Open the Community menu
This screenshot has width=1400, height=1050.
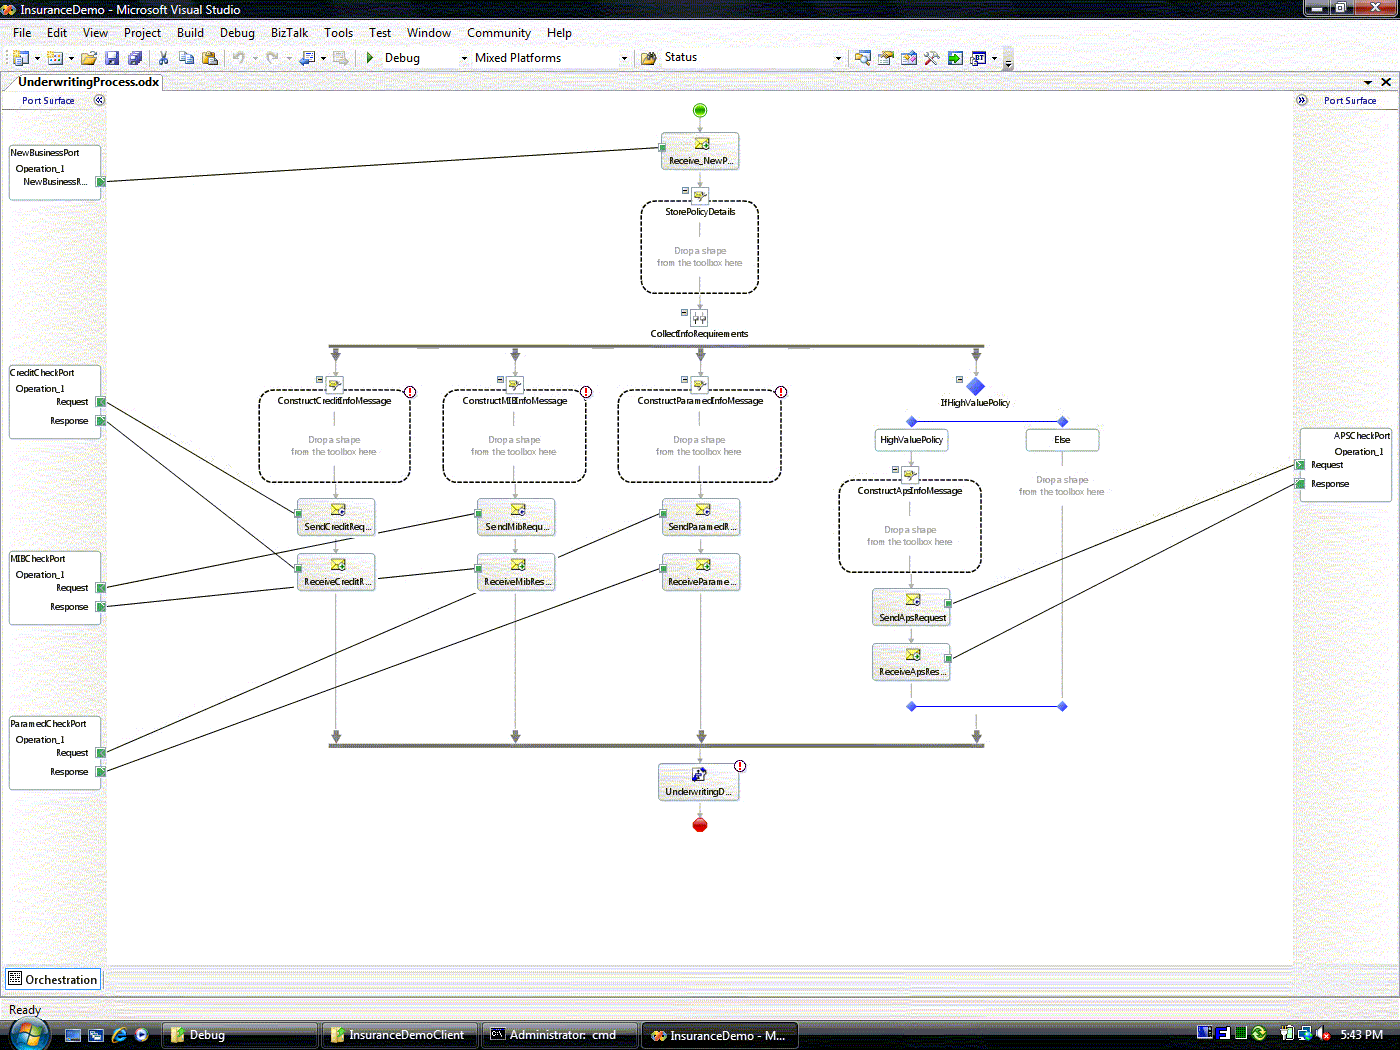click(499, 33)
